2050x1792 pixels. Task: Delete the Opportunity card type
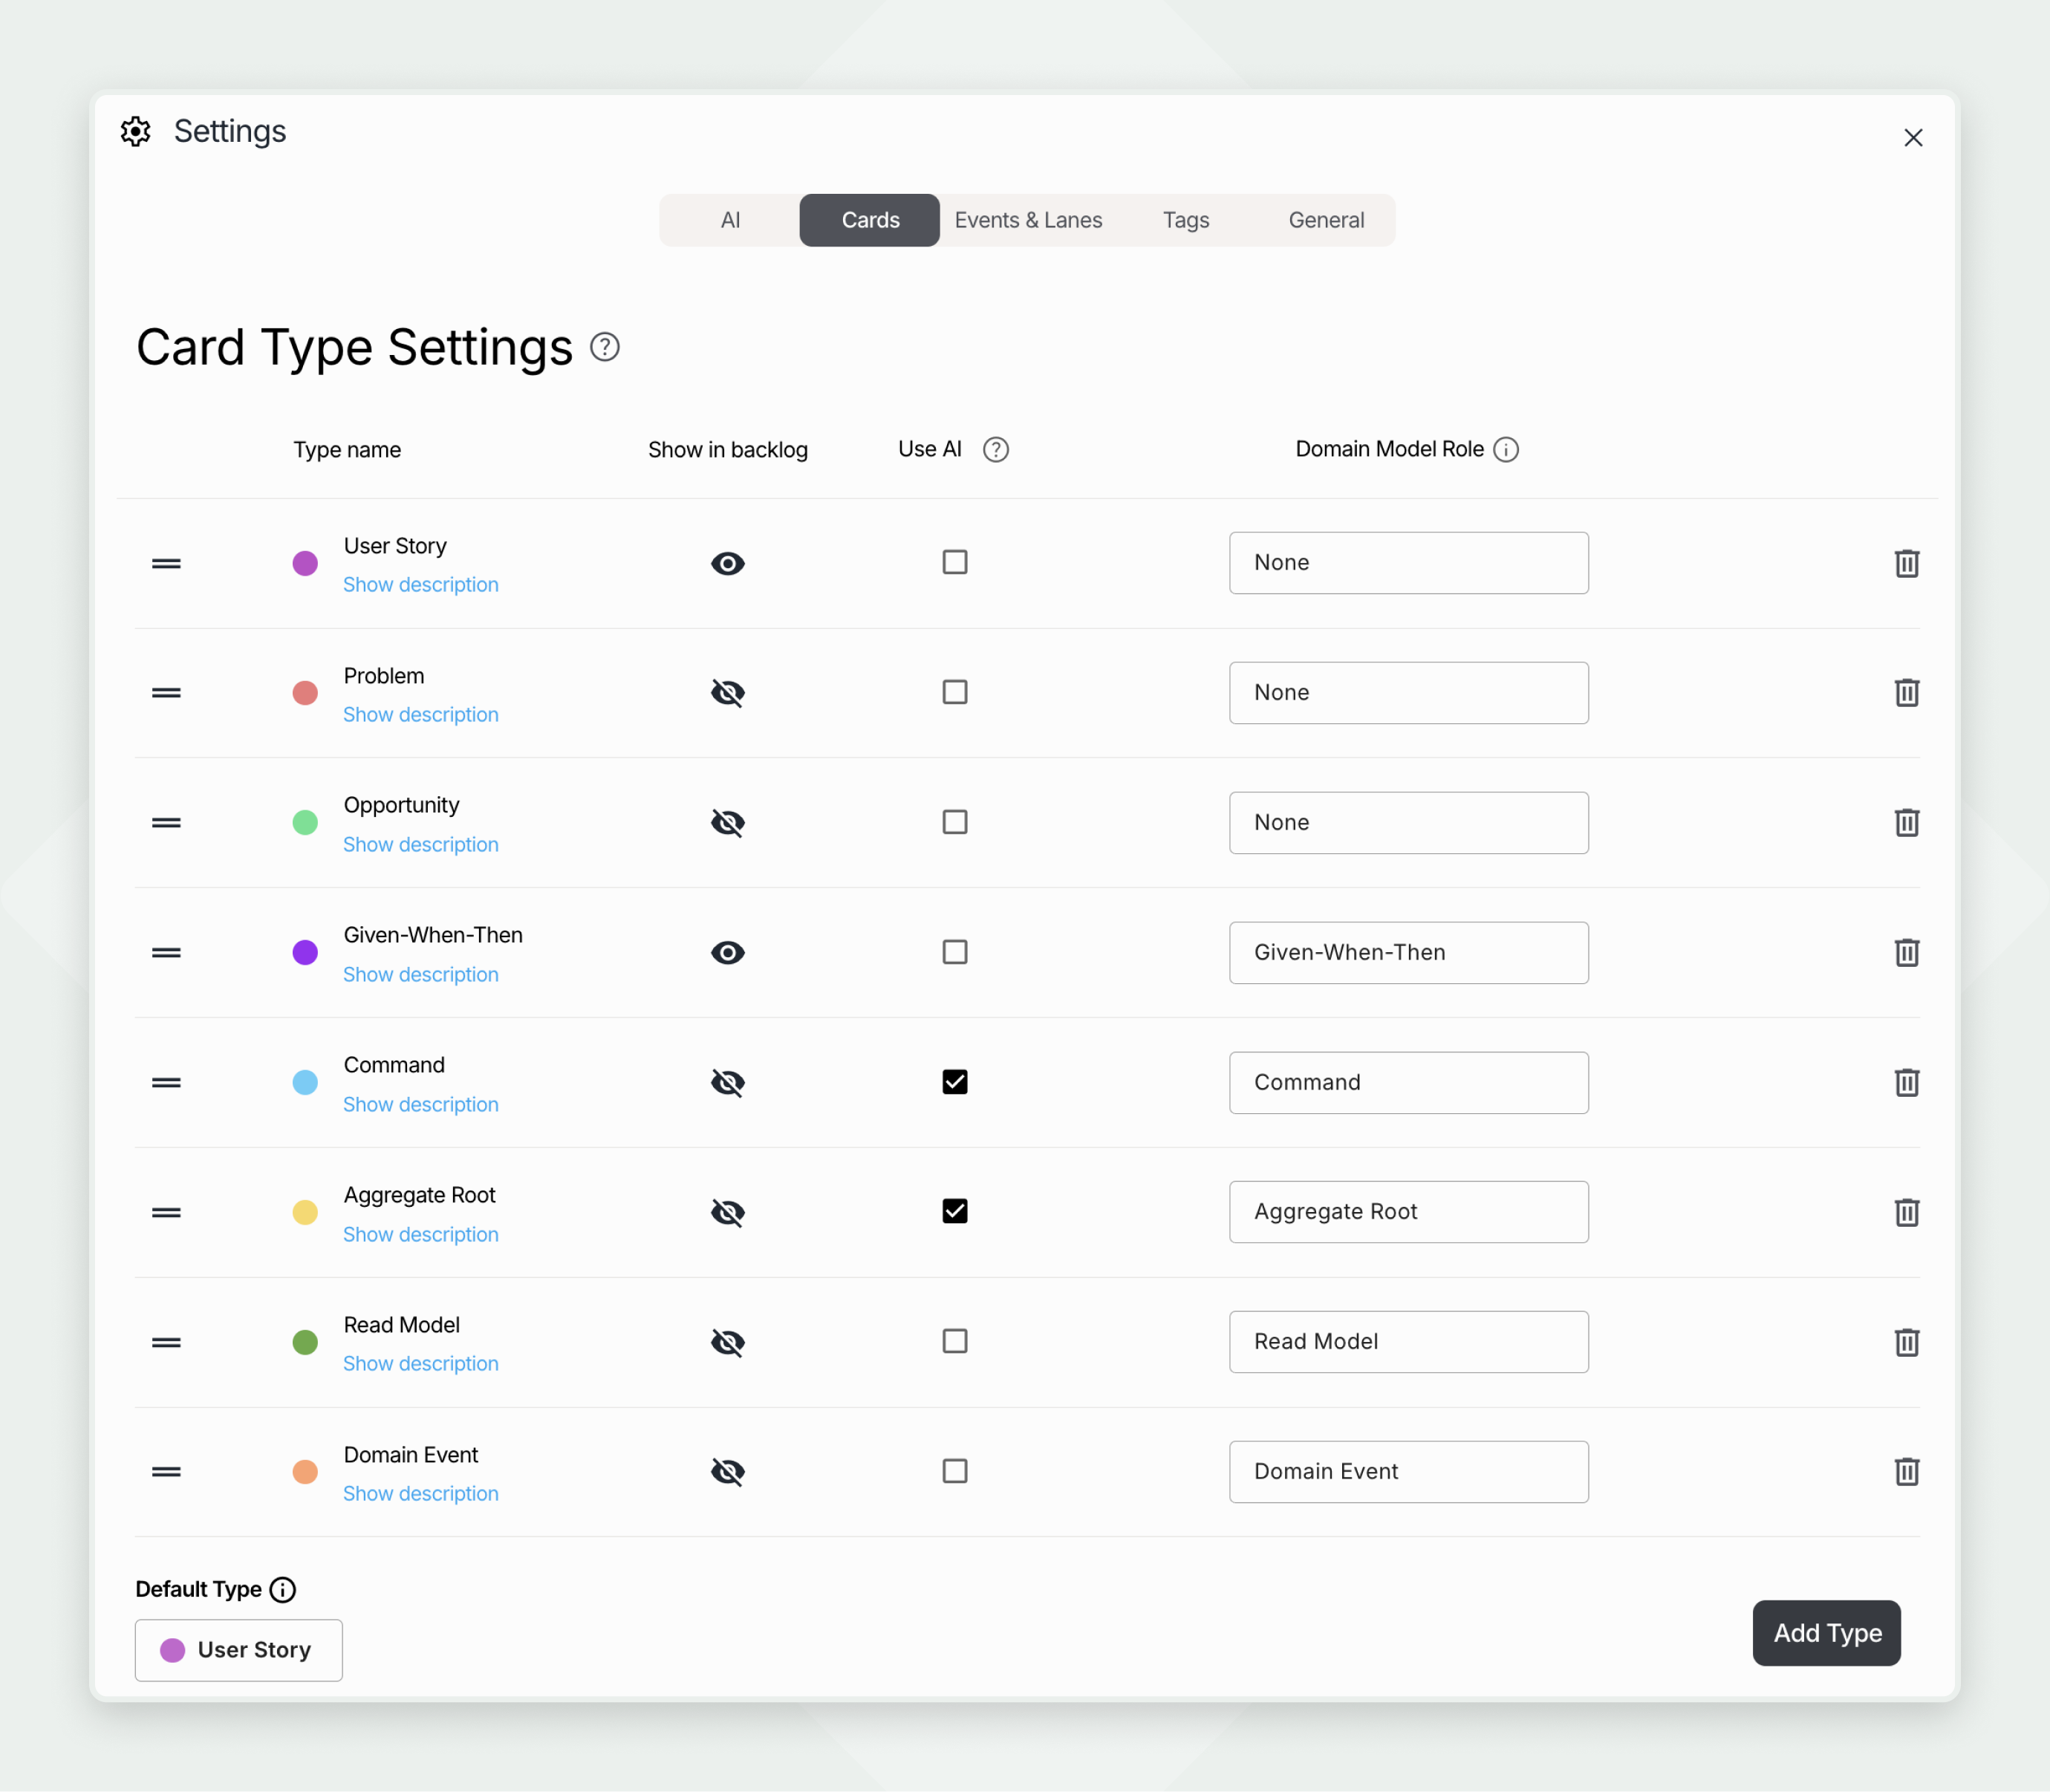pos(1906,822)
